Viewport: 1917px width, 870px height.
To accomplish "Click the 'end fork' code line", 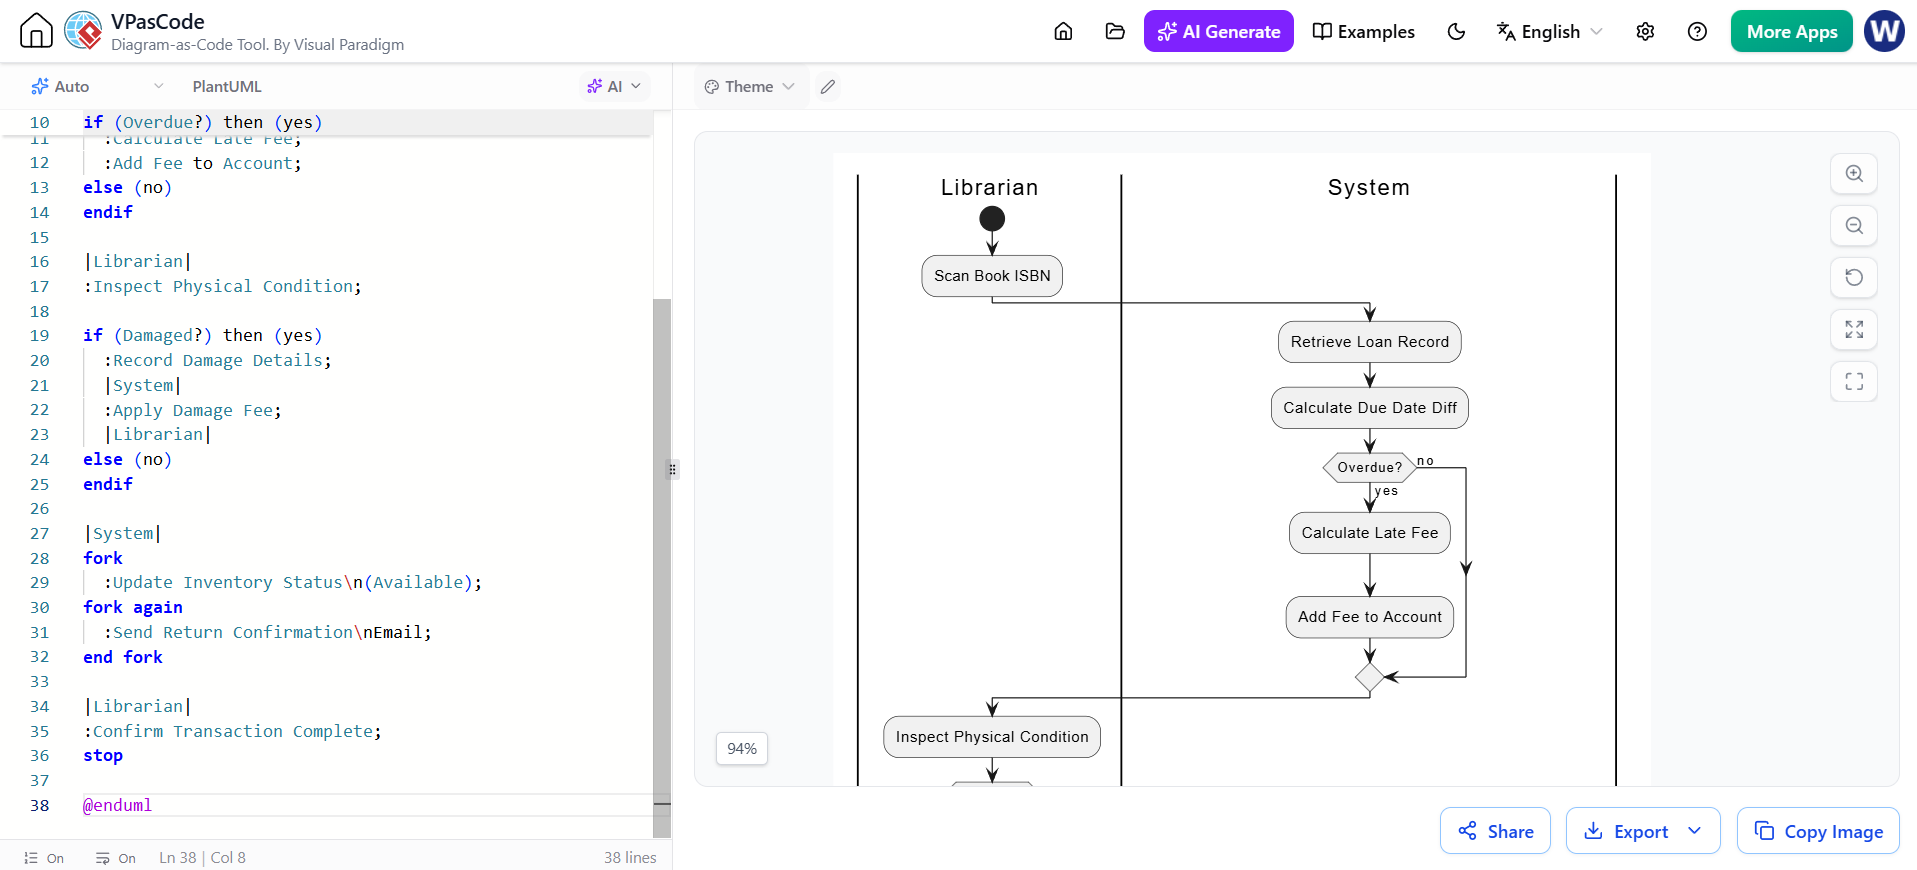I will [x=123, y=657].
